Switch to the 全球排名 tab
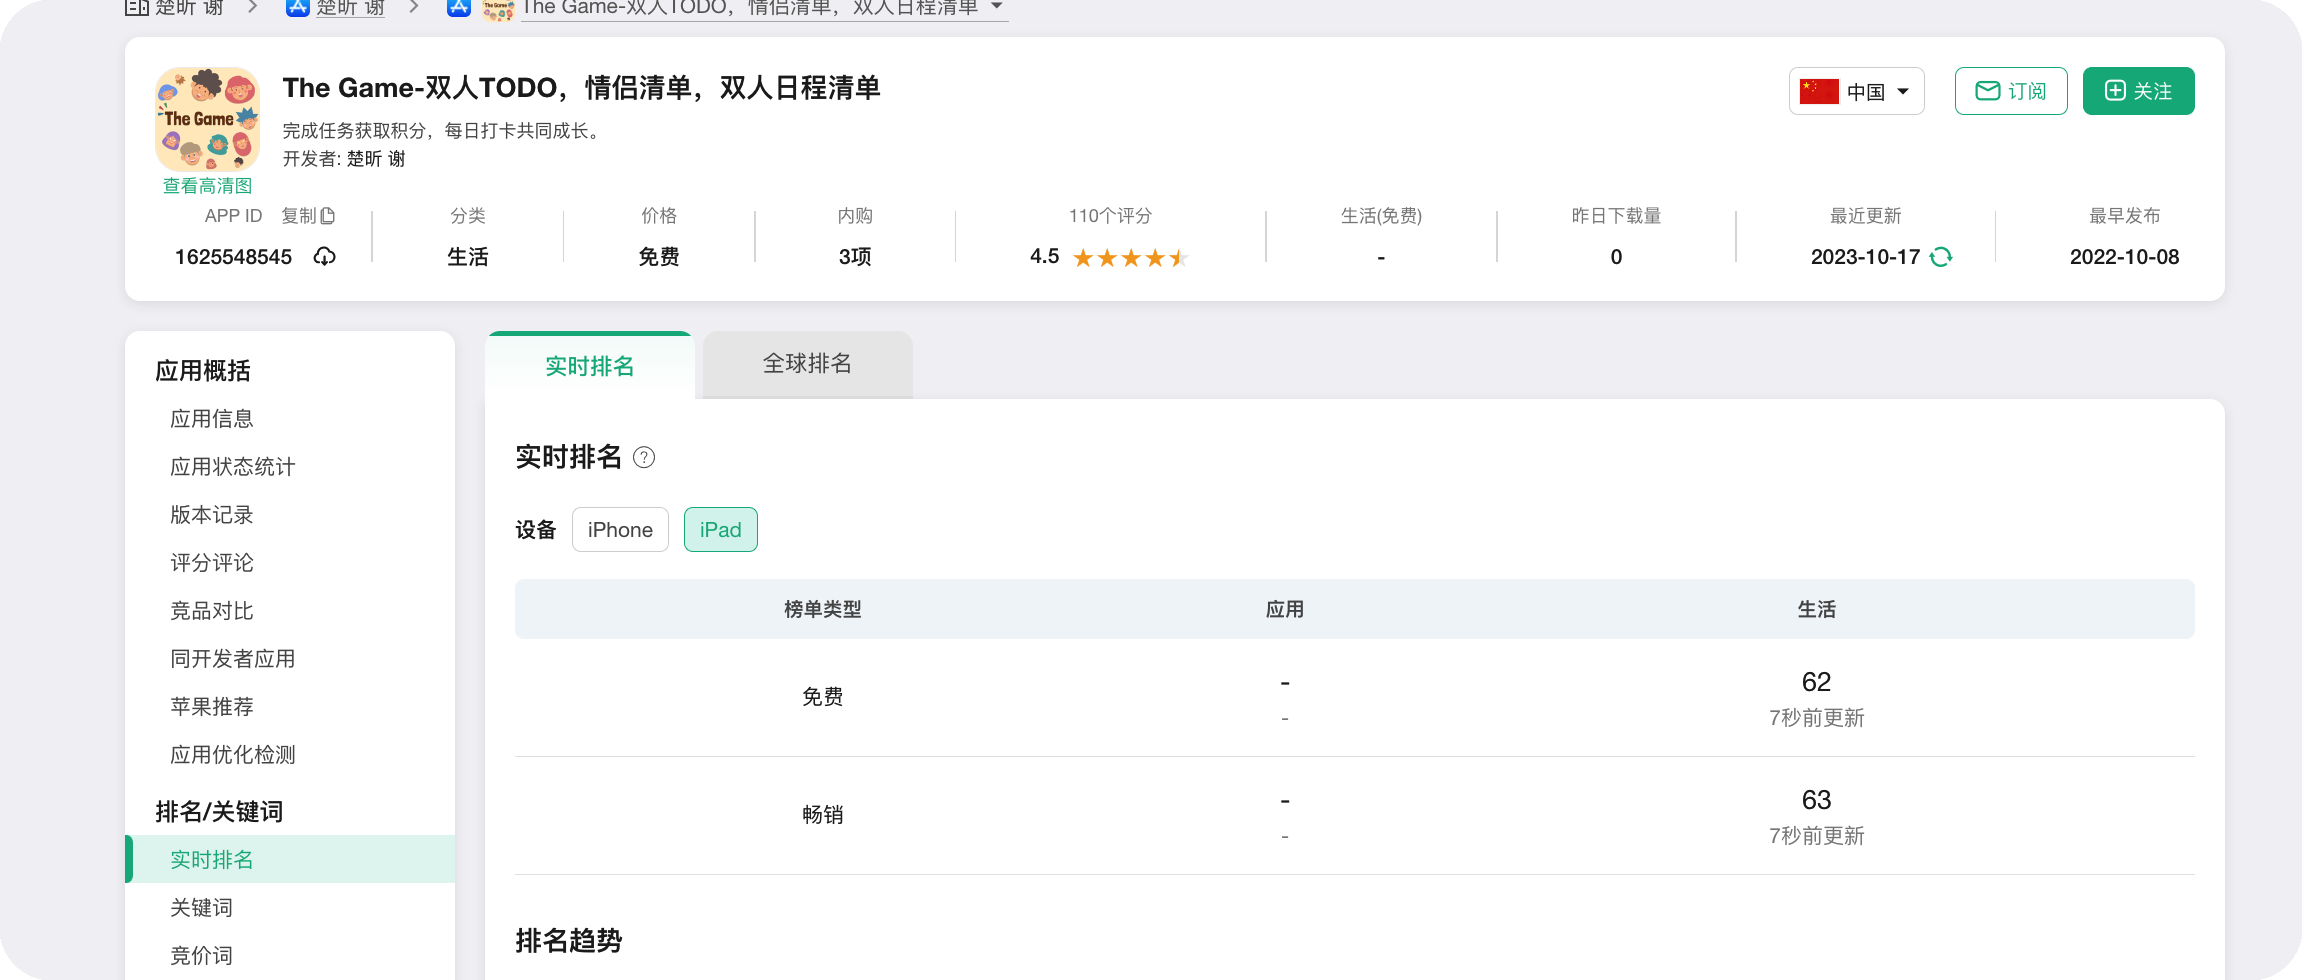 (807, 364)
